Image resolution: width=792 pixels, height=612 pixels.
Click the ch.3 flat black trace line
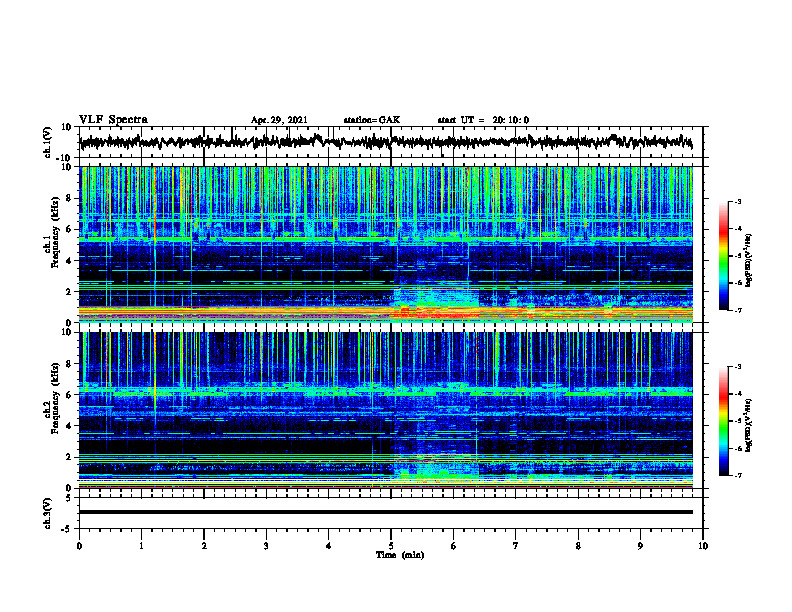click(x=386, y=512)
